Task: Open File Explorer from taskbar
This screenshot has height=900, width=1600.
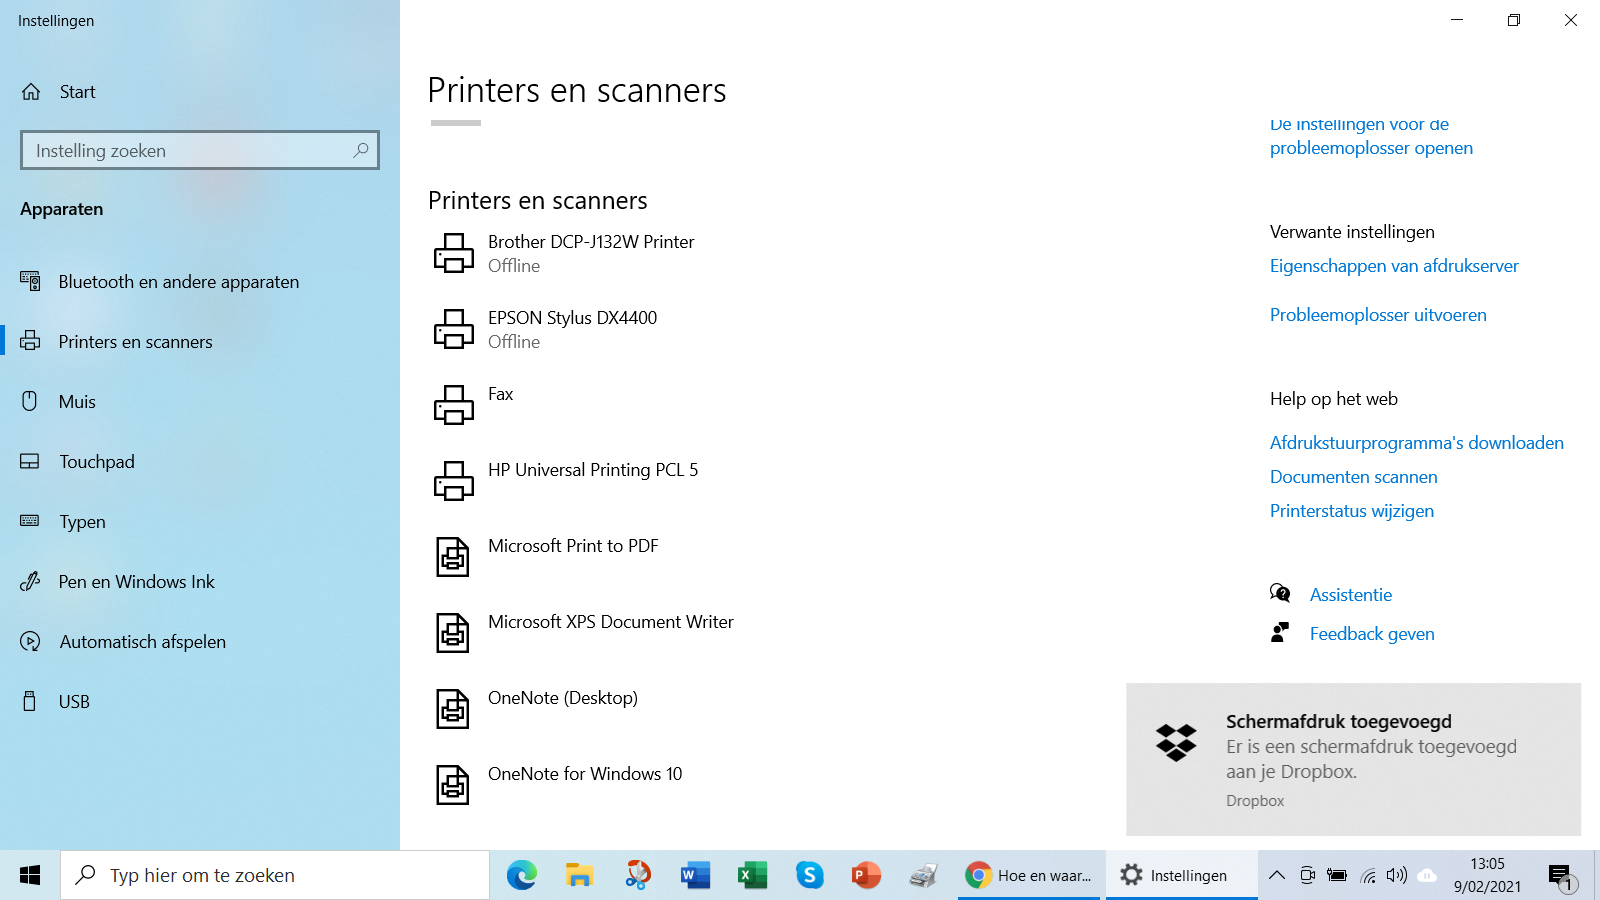Action: (579, 875)
